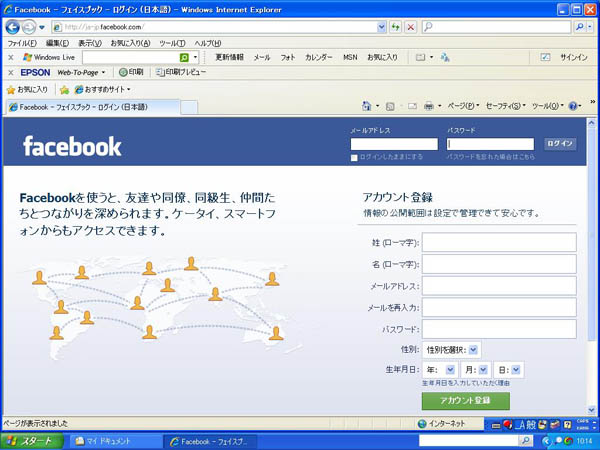Close the EPSON toolbar with X
Screen dimensions: 600x450
pyautogui.click(x=11, y=72)
